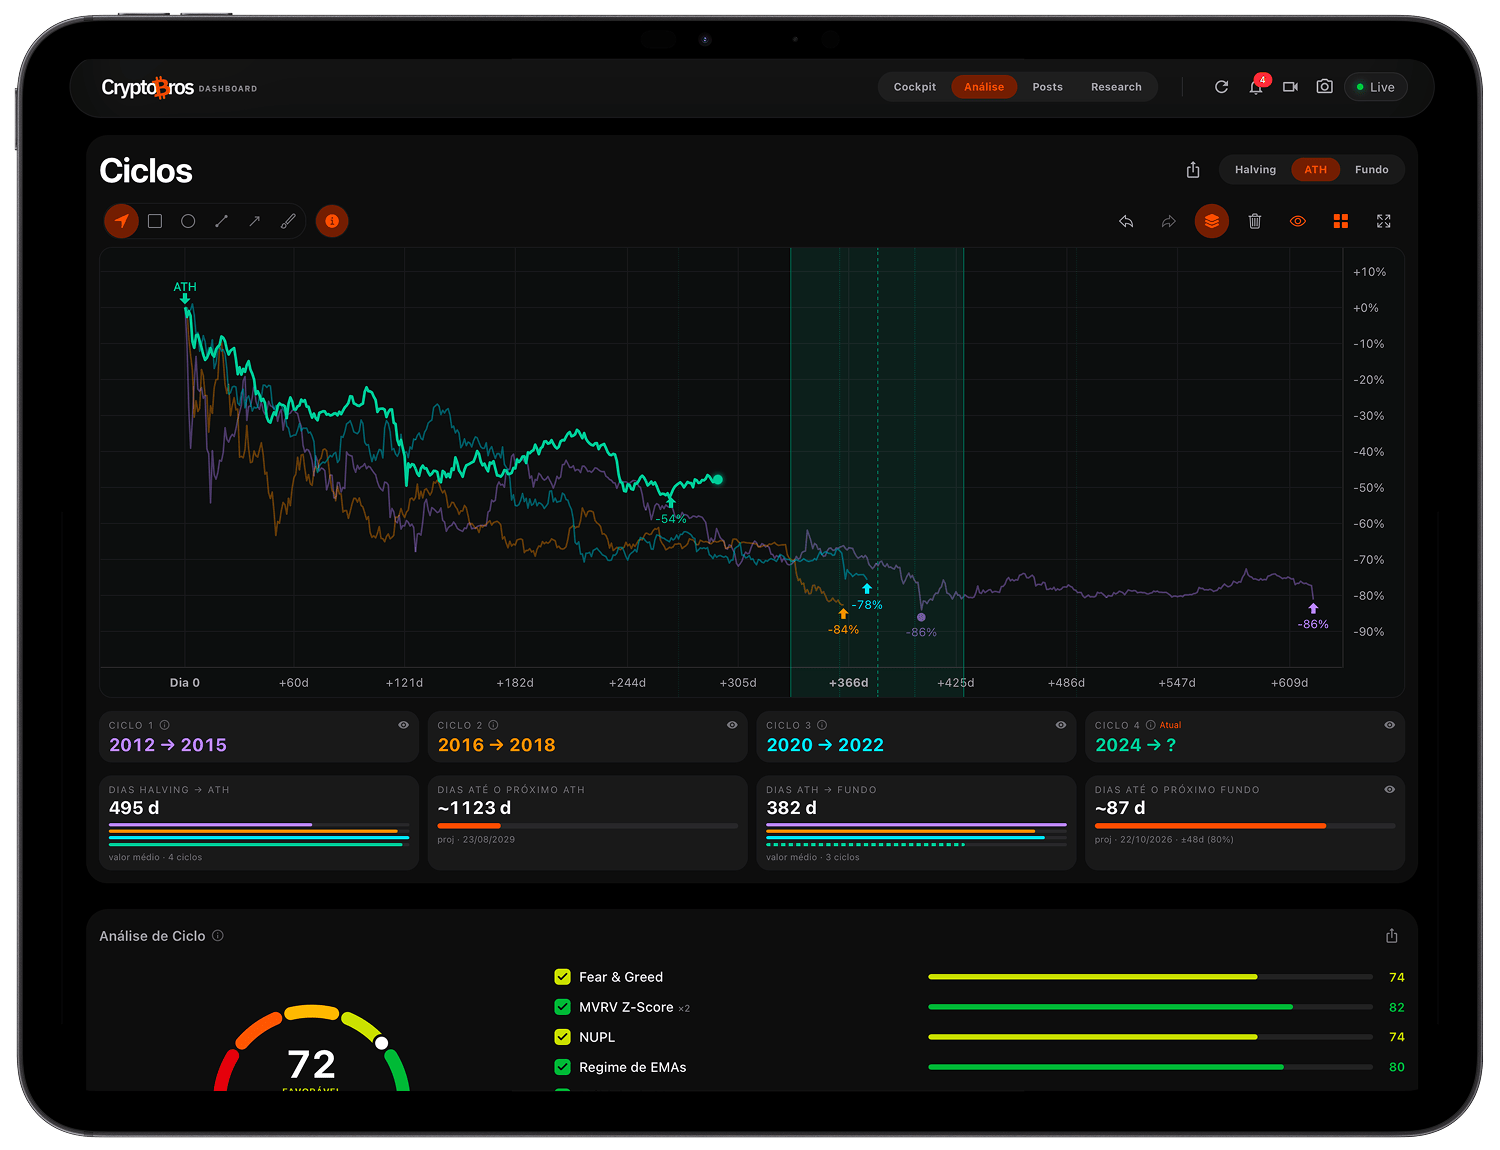Click the Fear & Greed score bar
The height and width of the screenshot is (1150, 1500).
(1150, 977)
